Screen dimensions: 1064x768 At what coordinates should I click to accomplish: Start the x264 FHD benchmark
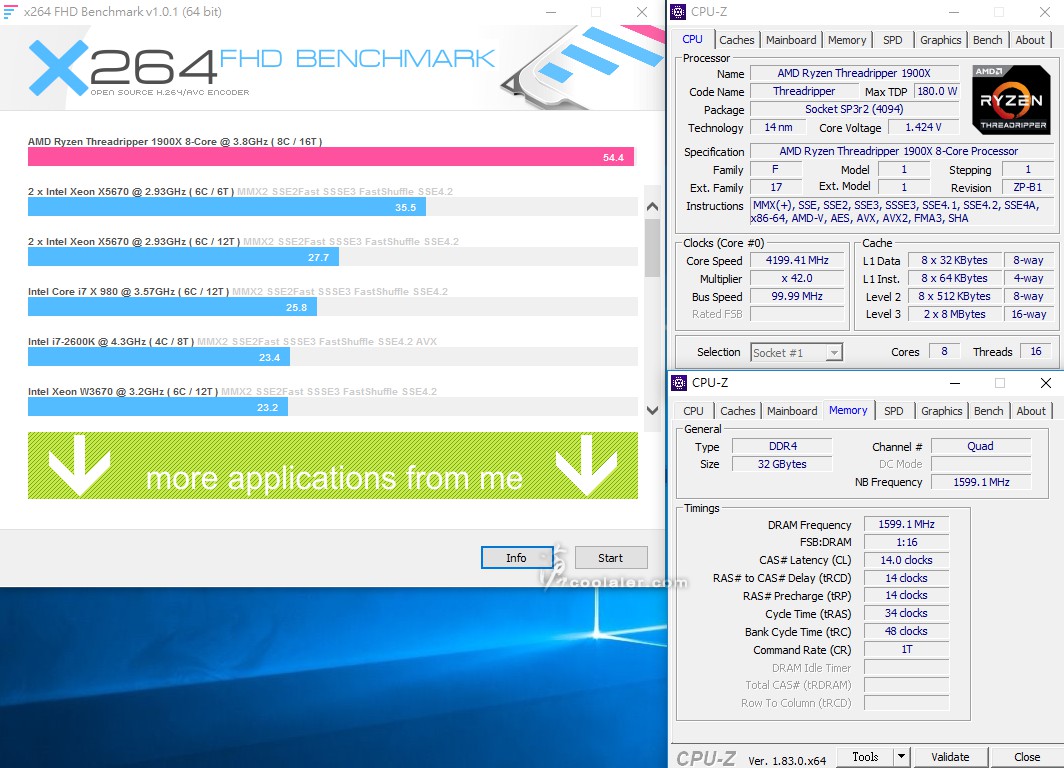tap(611, 558)
